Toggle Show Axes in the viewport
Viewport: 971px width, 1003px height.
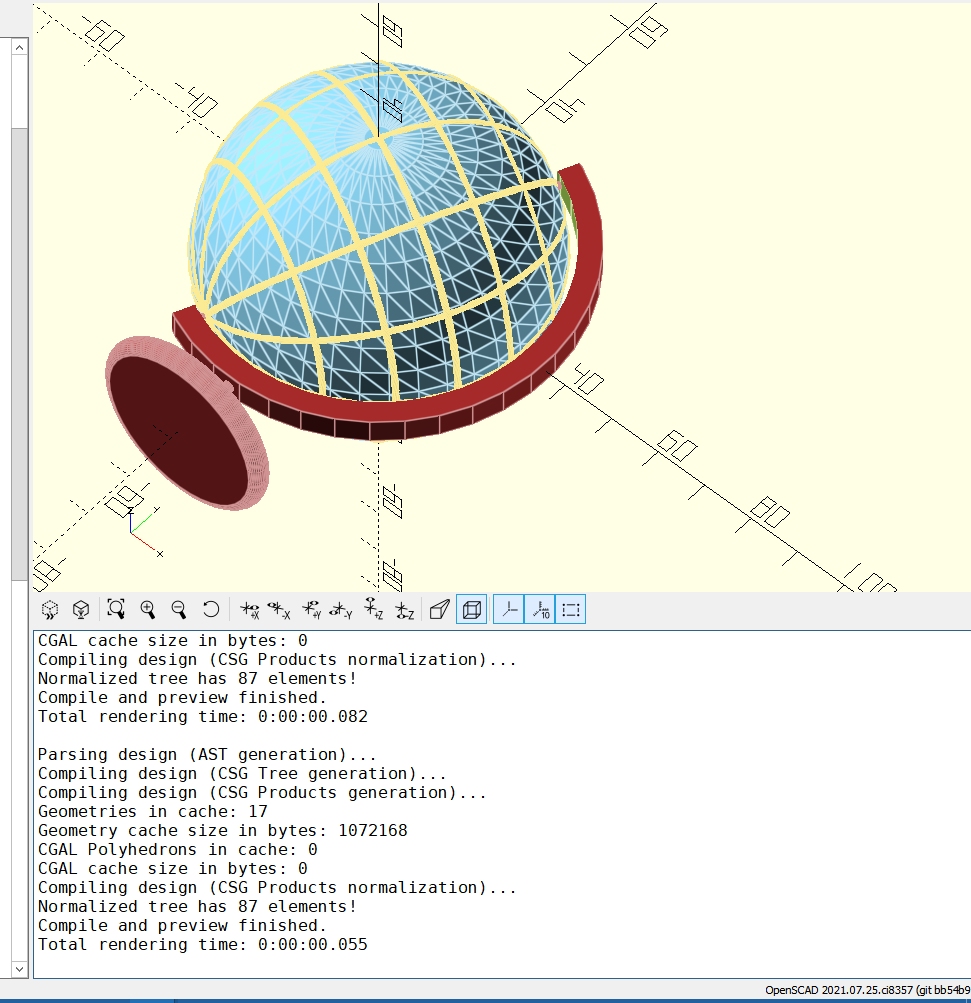click(x=508, y=609)
